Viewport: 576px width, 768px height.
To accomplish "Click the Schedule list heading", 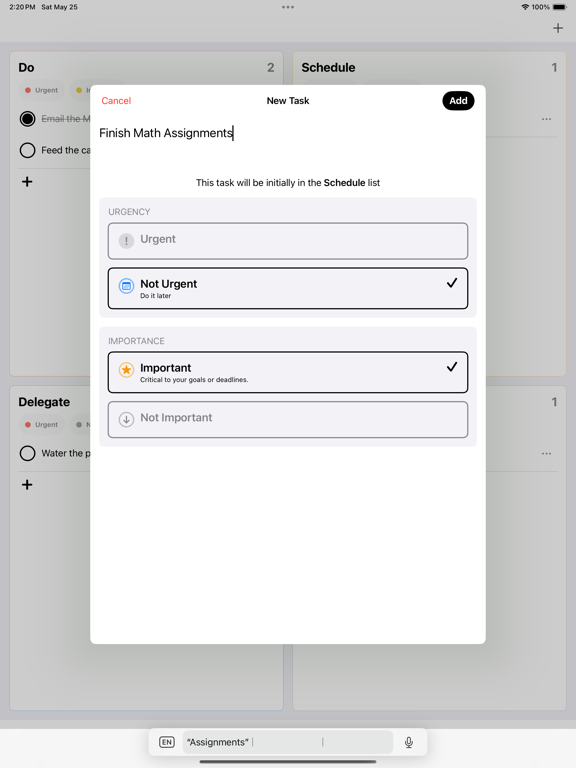I will click(328, 68).
